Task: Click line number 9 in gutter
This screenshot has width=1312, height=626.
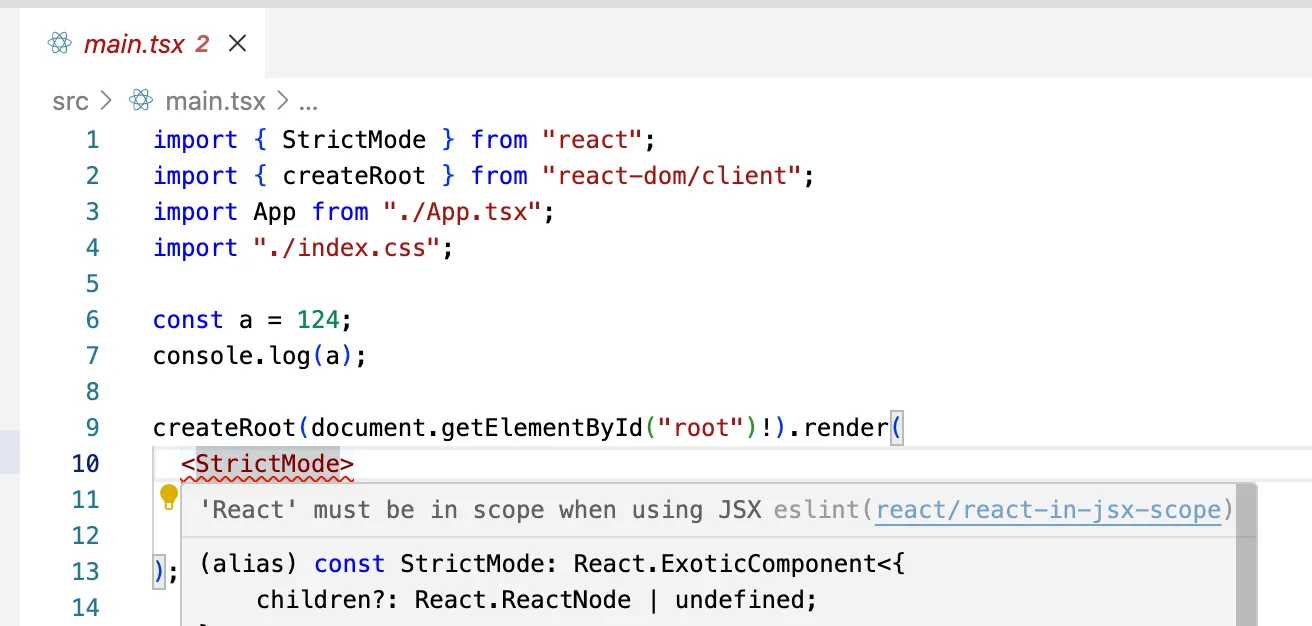Action: 93,428
